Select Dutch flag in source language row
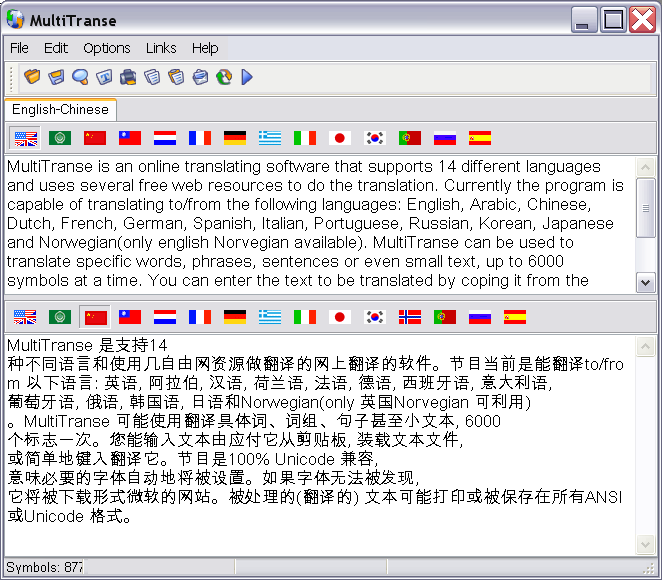The width and height of the screenshot is (662, 580). click(x=165, y=138)
